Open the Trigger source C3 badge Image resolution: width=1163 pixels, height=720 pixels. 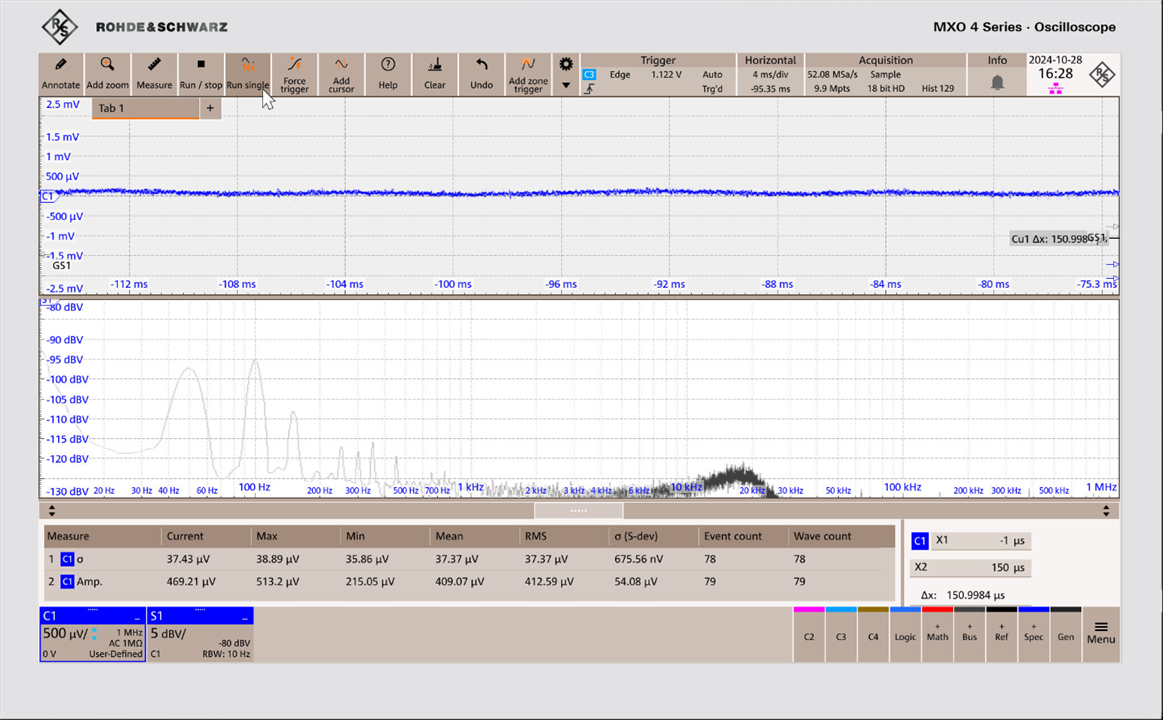589,75
